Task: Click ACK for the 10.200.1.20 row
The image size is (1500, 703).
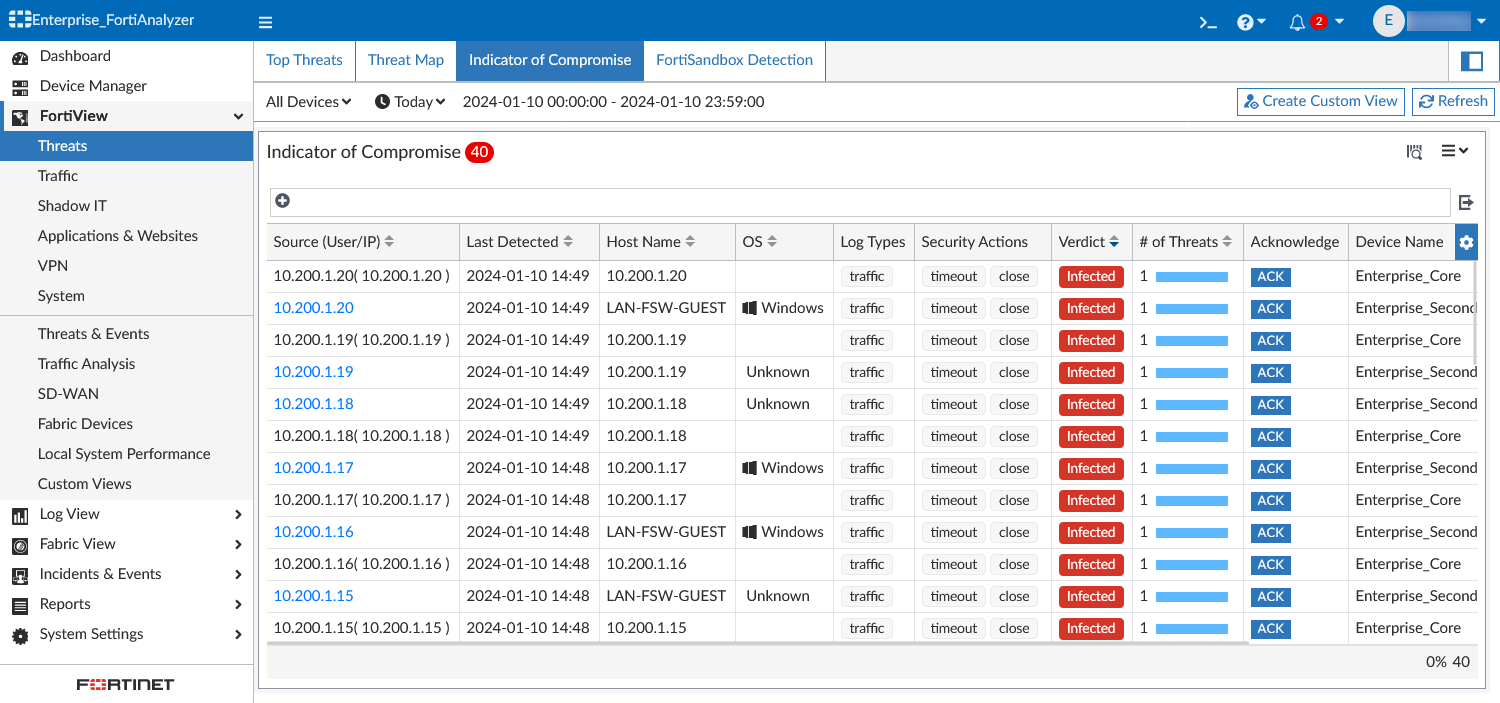Action: click(1269, 308)
